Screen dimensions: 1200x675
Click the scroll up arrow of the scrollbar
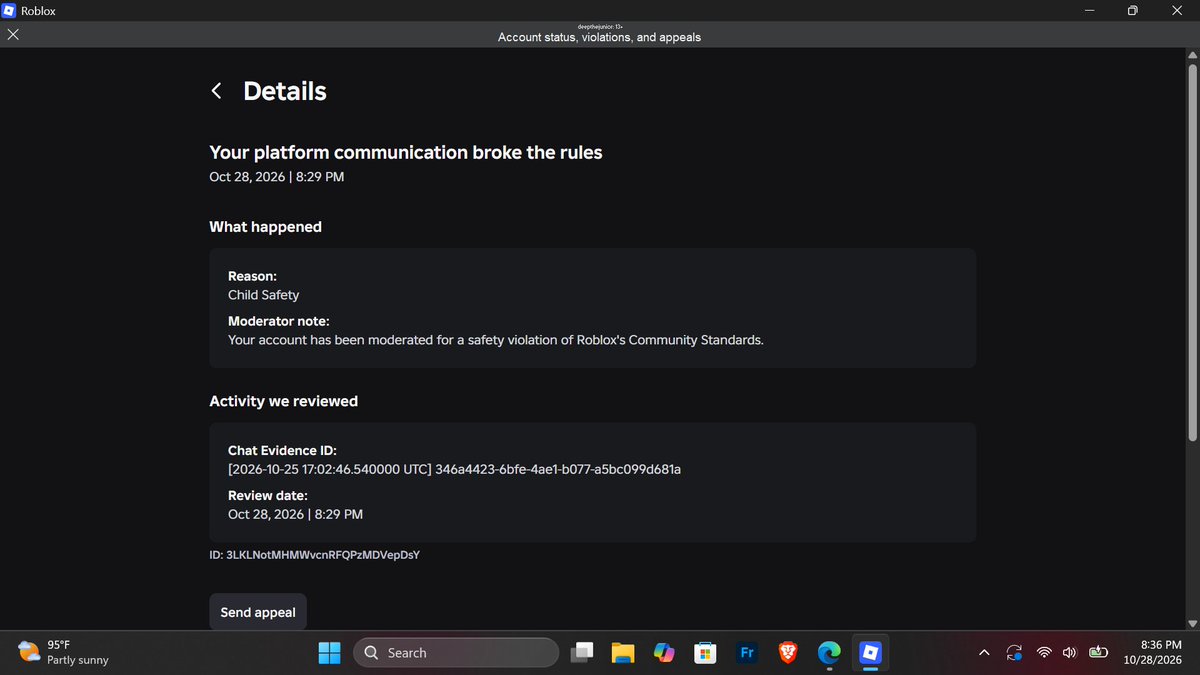[1192, 55]
